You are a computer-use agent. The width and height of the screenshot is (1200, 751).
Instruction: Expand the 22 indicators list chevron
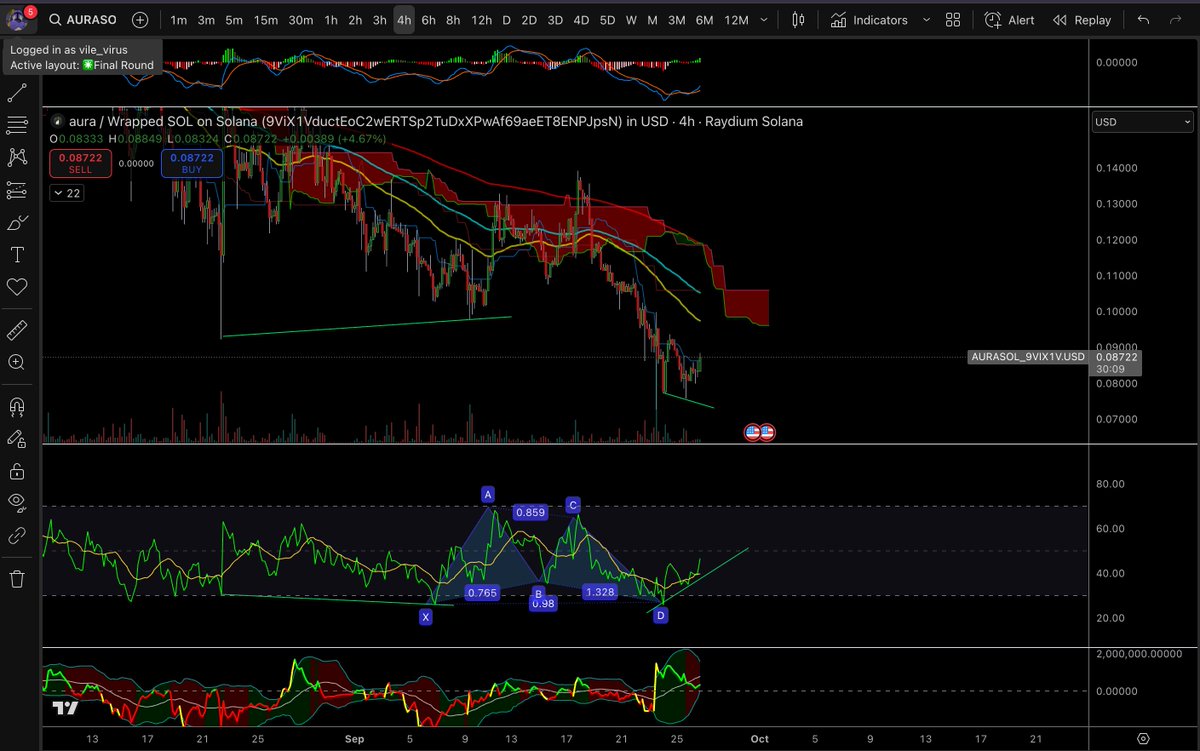point(67,193)
